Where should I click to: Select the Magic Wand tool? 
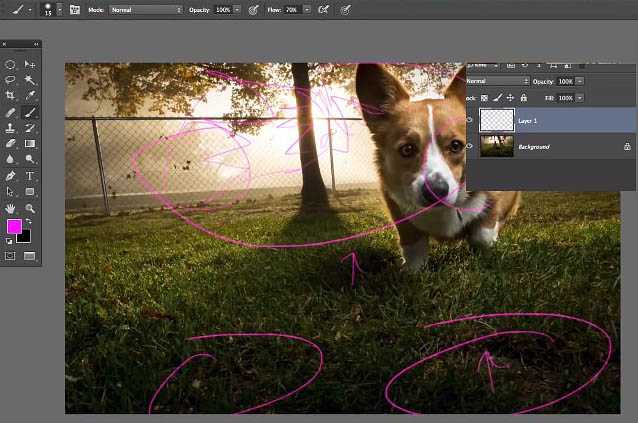[30, 80]
